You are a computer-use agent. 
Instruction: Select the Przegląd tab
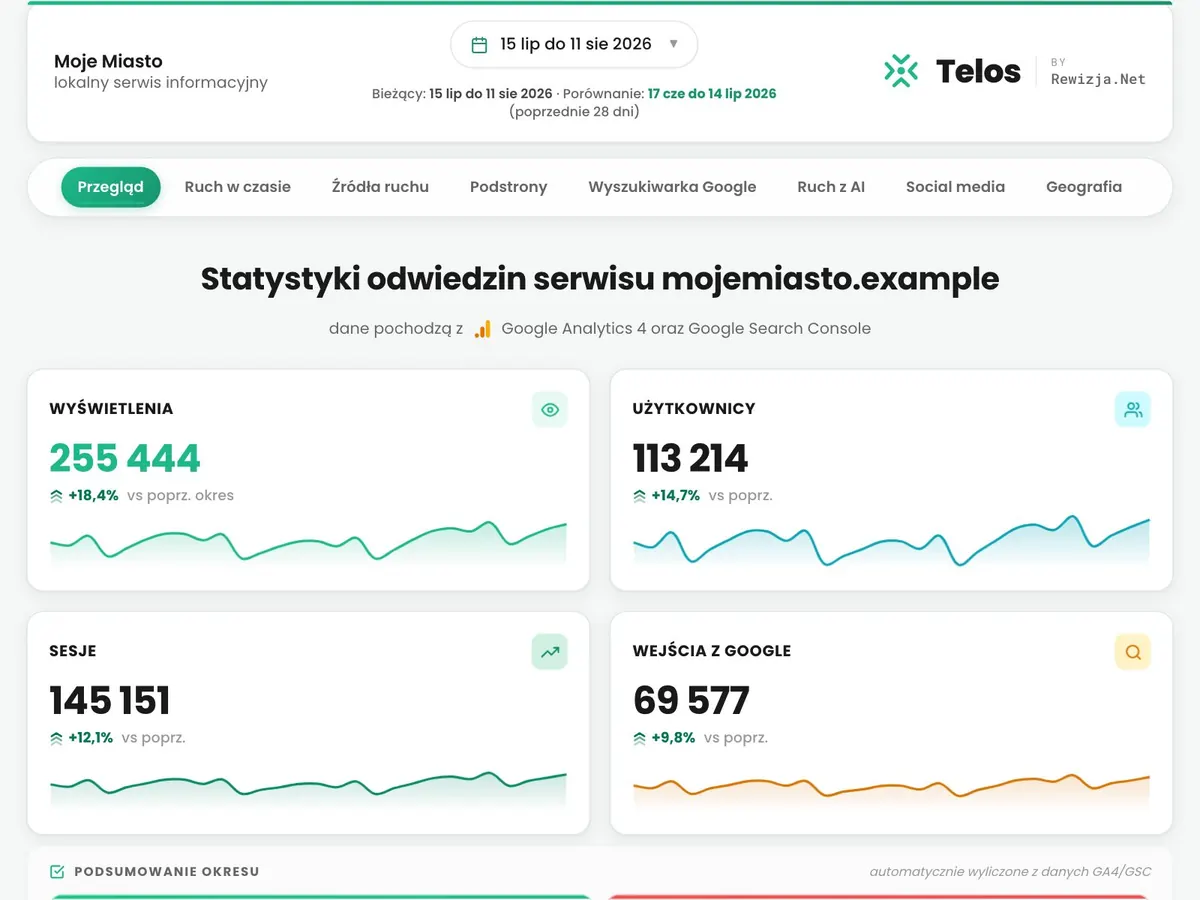[x=111, y=187]
